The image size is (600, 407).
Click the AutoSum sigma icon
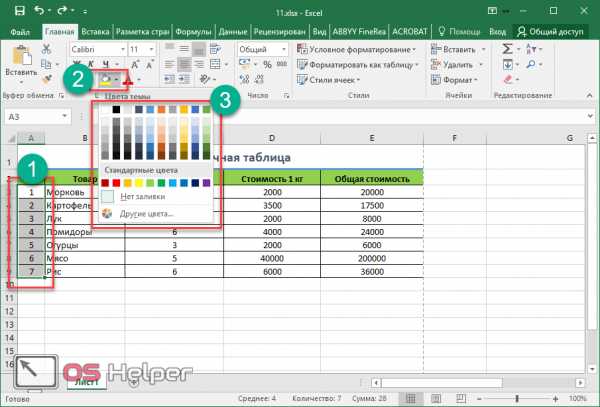coord(507,49)
